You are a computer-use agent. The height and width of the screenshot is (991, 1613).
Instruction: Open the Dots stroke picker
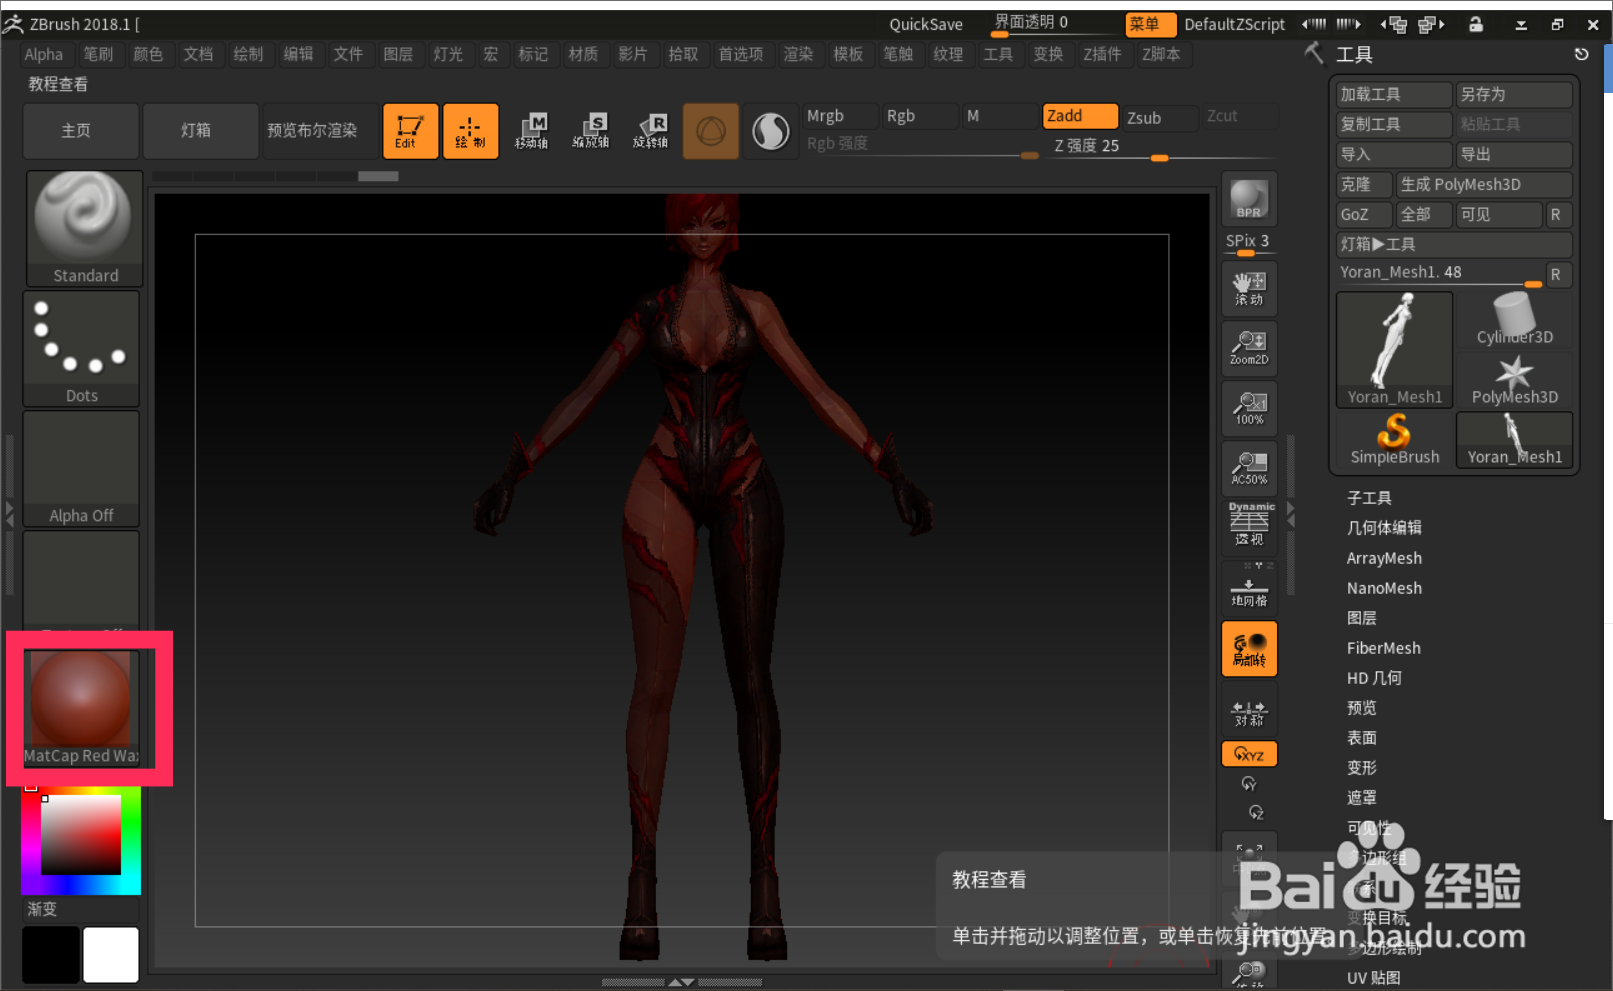click(81, 349)
